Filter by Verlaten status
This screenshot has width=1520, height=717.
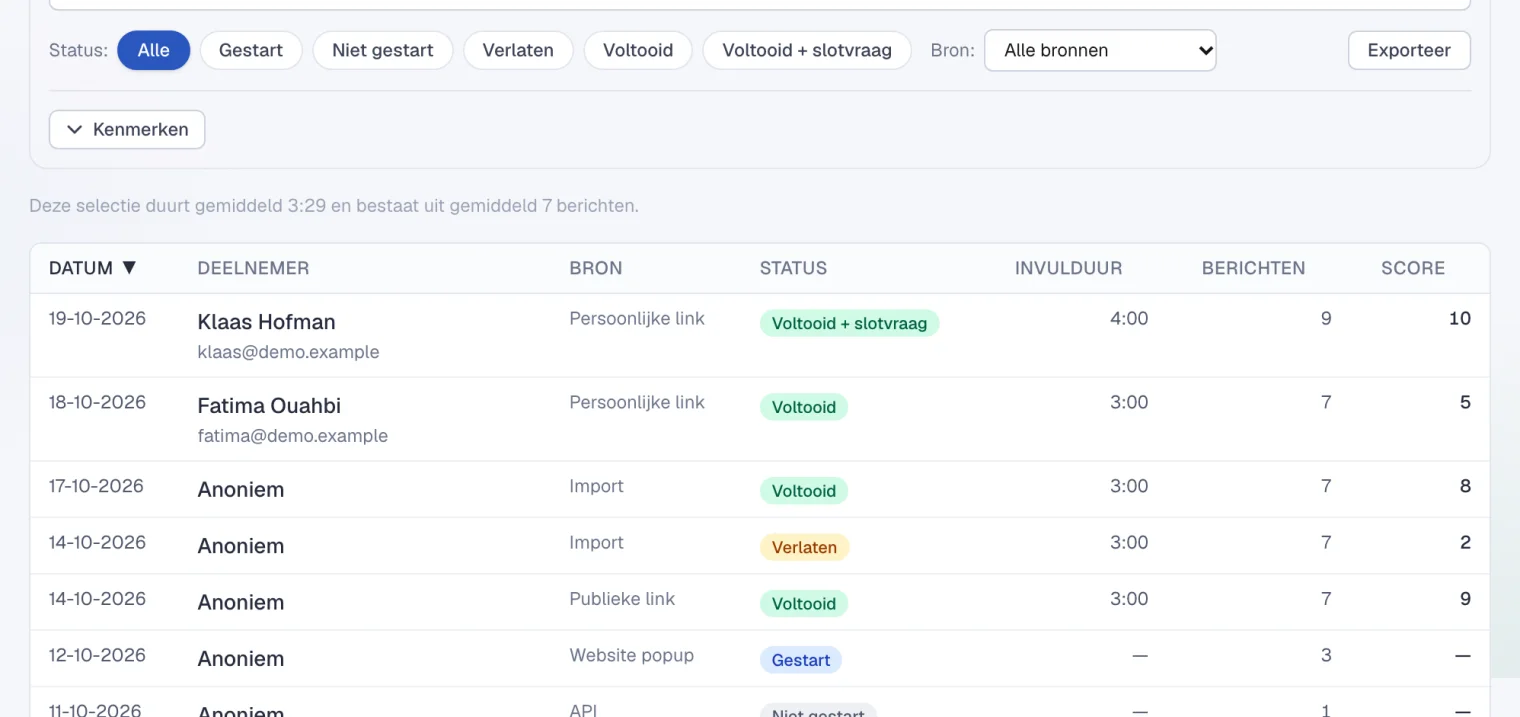tap(518, 50)
